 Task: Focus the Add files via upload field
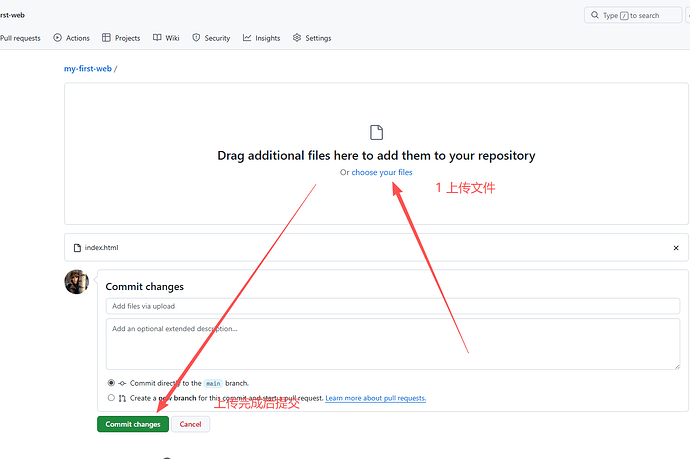(x=392, y=306)
